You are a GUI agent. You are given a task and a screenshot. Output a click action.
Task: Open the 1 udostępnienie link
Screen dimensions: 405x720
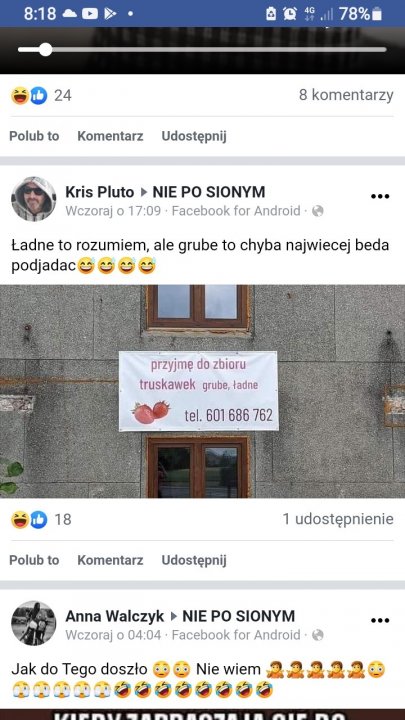tap(338, 519)
